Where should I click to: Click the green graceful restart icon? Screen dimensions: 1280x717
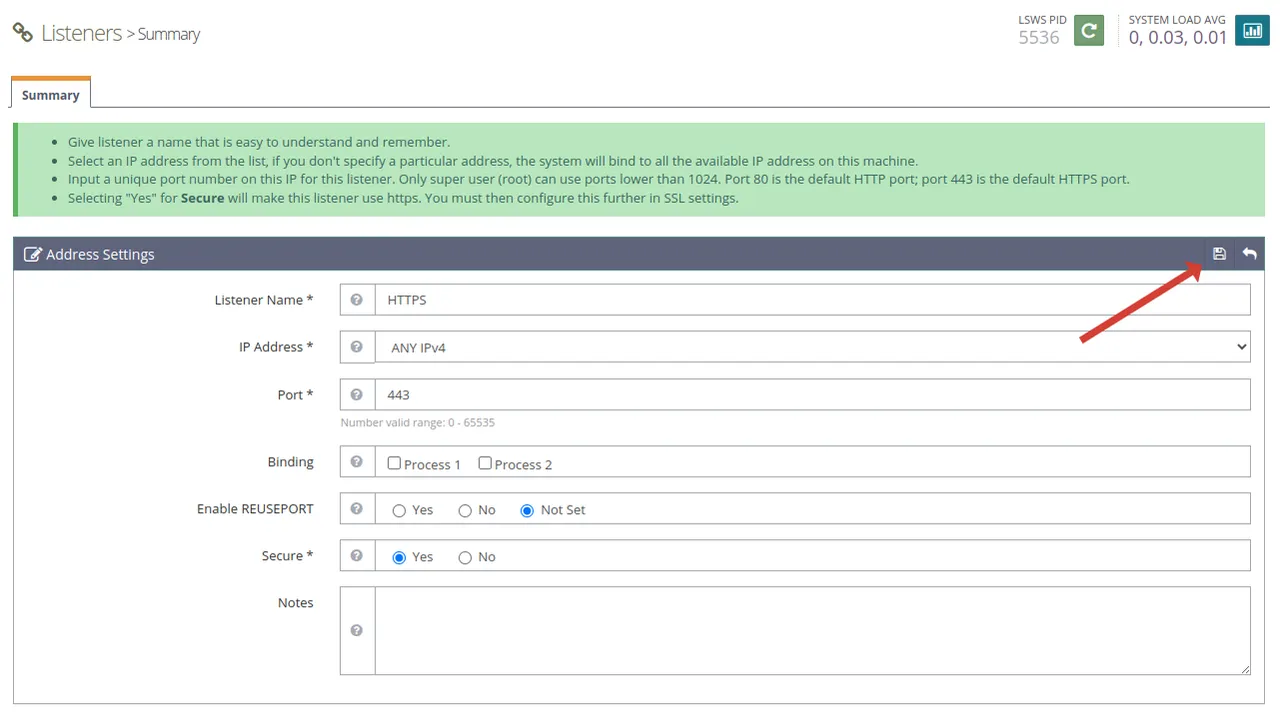[1089, 31]
